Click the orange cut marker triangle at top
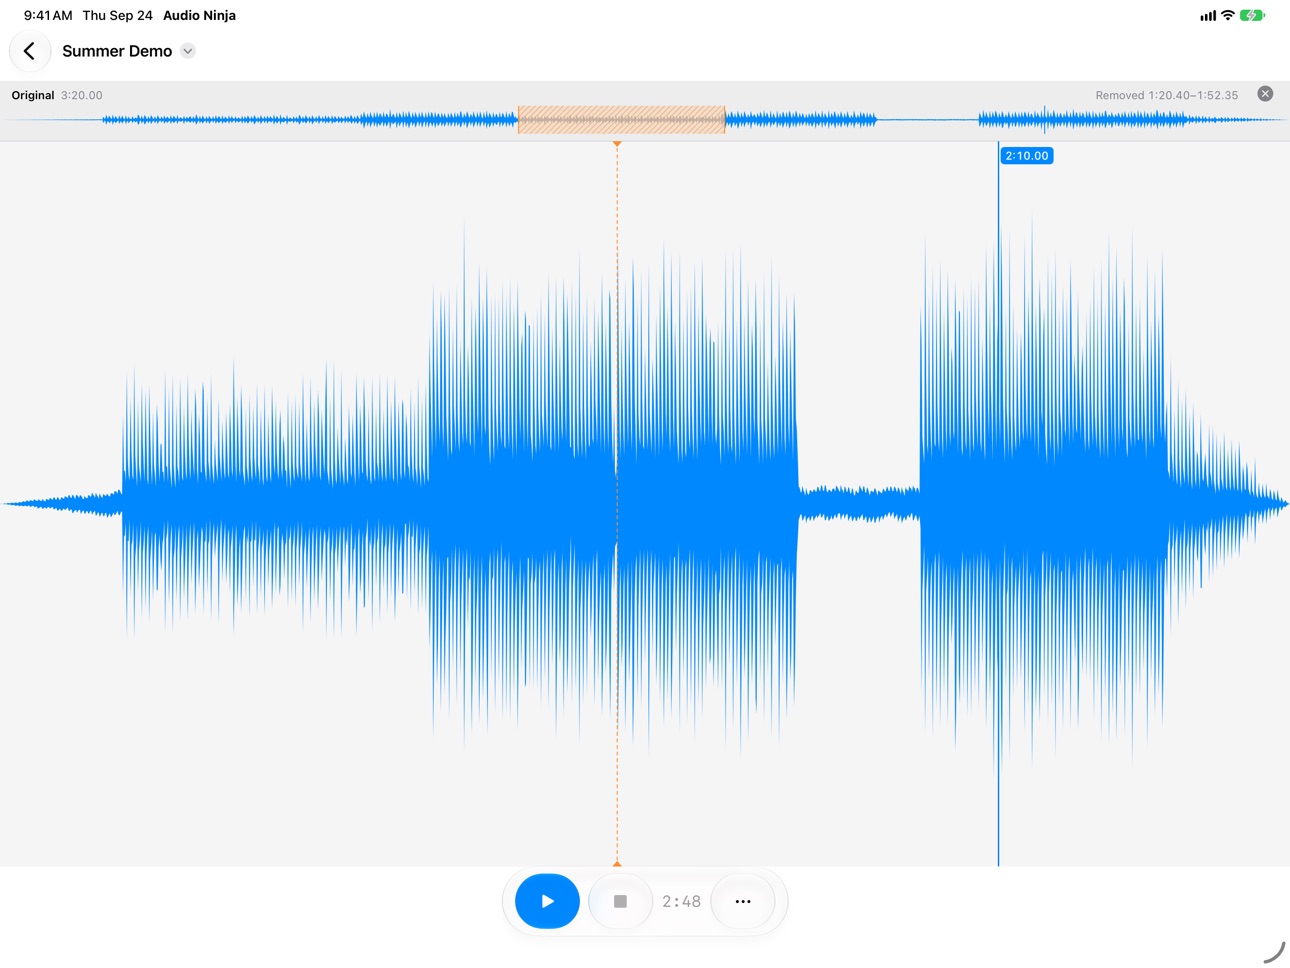Image resolution: width=1290 pixels, height=968 pixels. [617, 144]
